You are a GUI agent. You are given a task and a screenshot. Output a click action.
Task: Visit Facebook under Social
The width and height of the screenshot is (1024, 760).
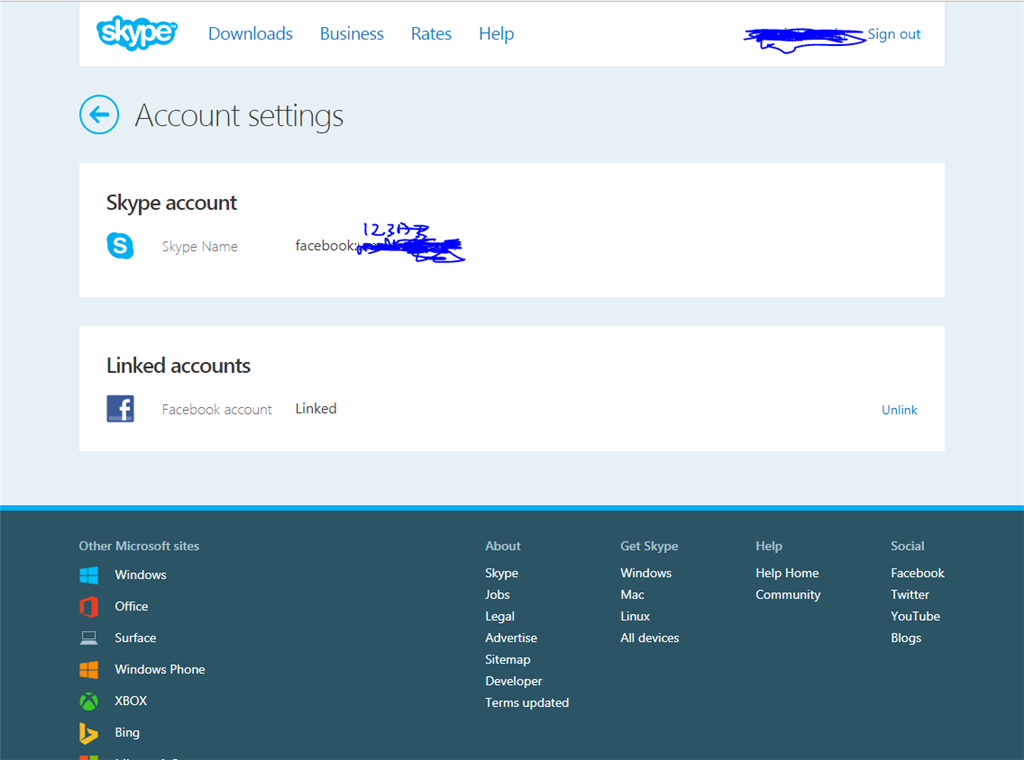917,573
